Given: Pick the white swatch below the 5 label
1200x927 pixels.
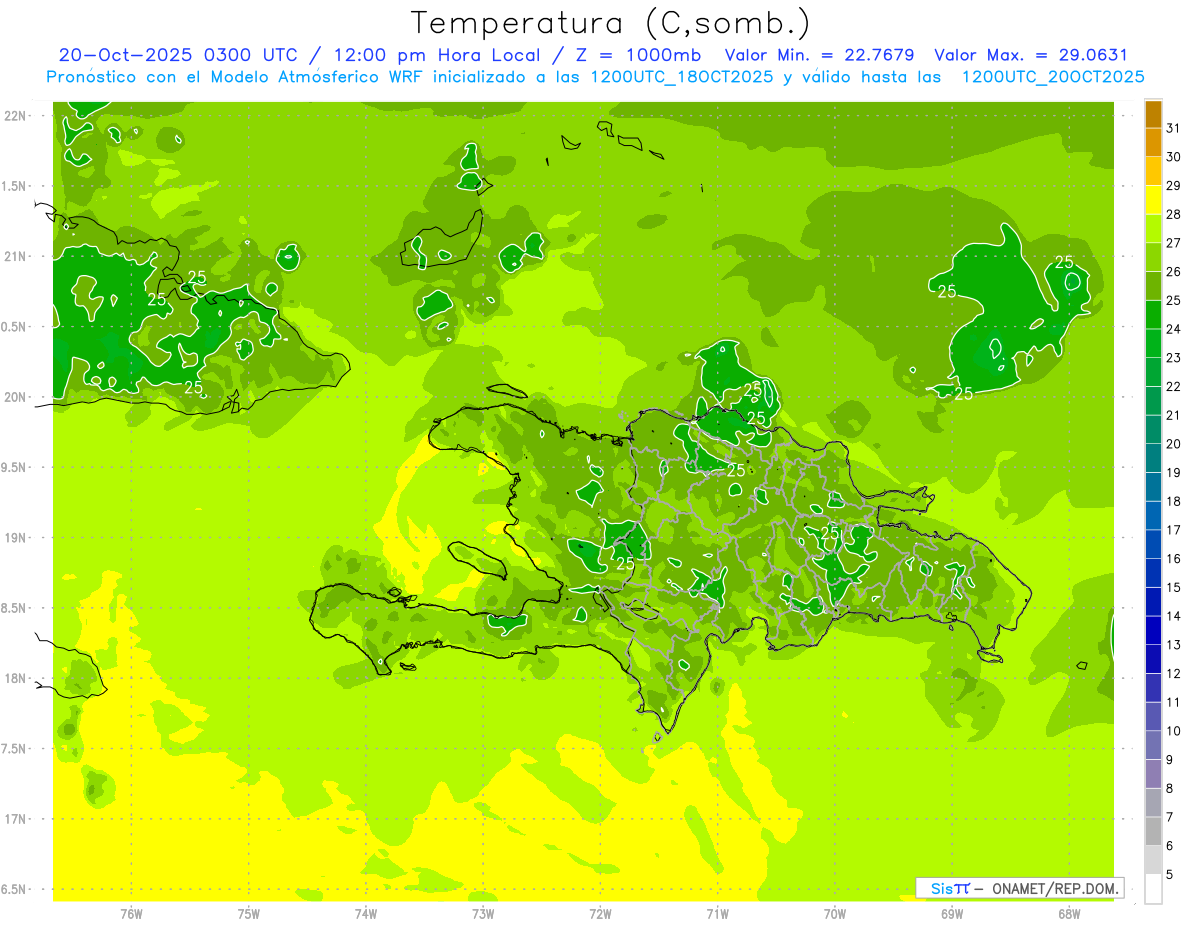Looking at the screenshot, I should (x=1153, y=888).
